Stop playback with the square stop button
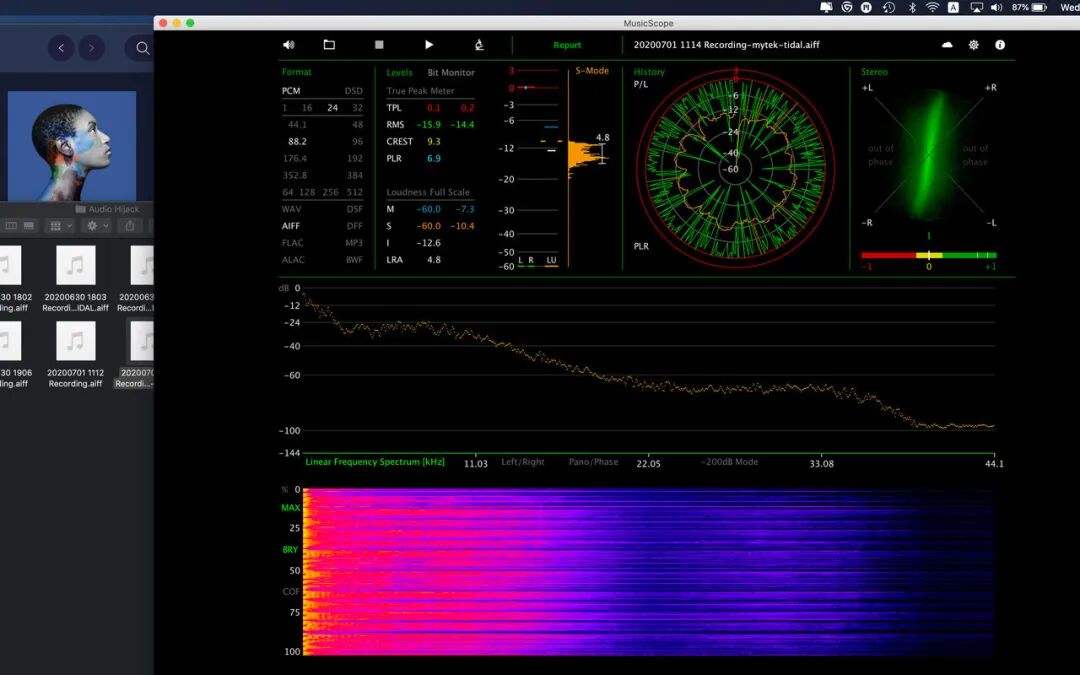Screen dimensions: 1080x675 pos(379,45)
